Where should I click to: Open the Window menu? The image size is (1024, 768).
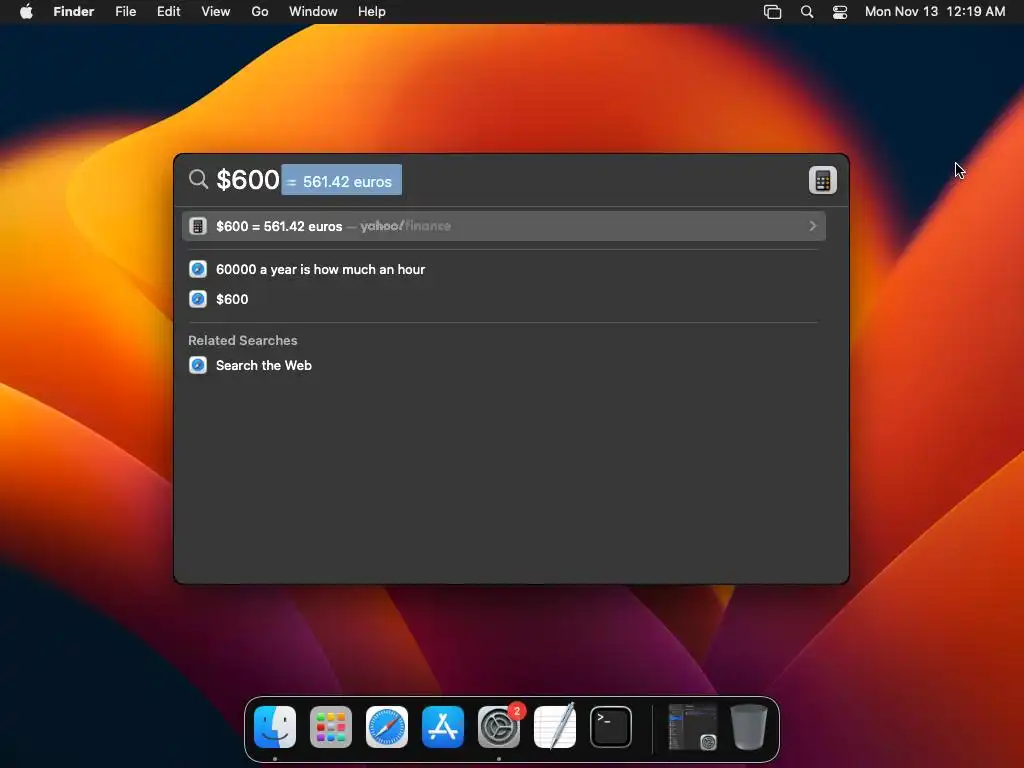tap(313, 12)
